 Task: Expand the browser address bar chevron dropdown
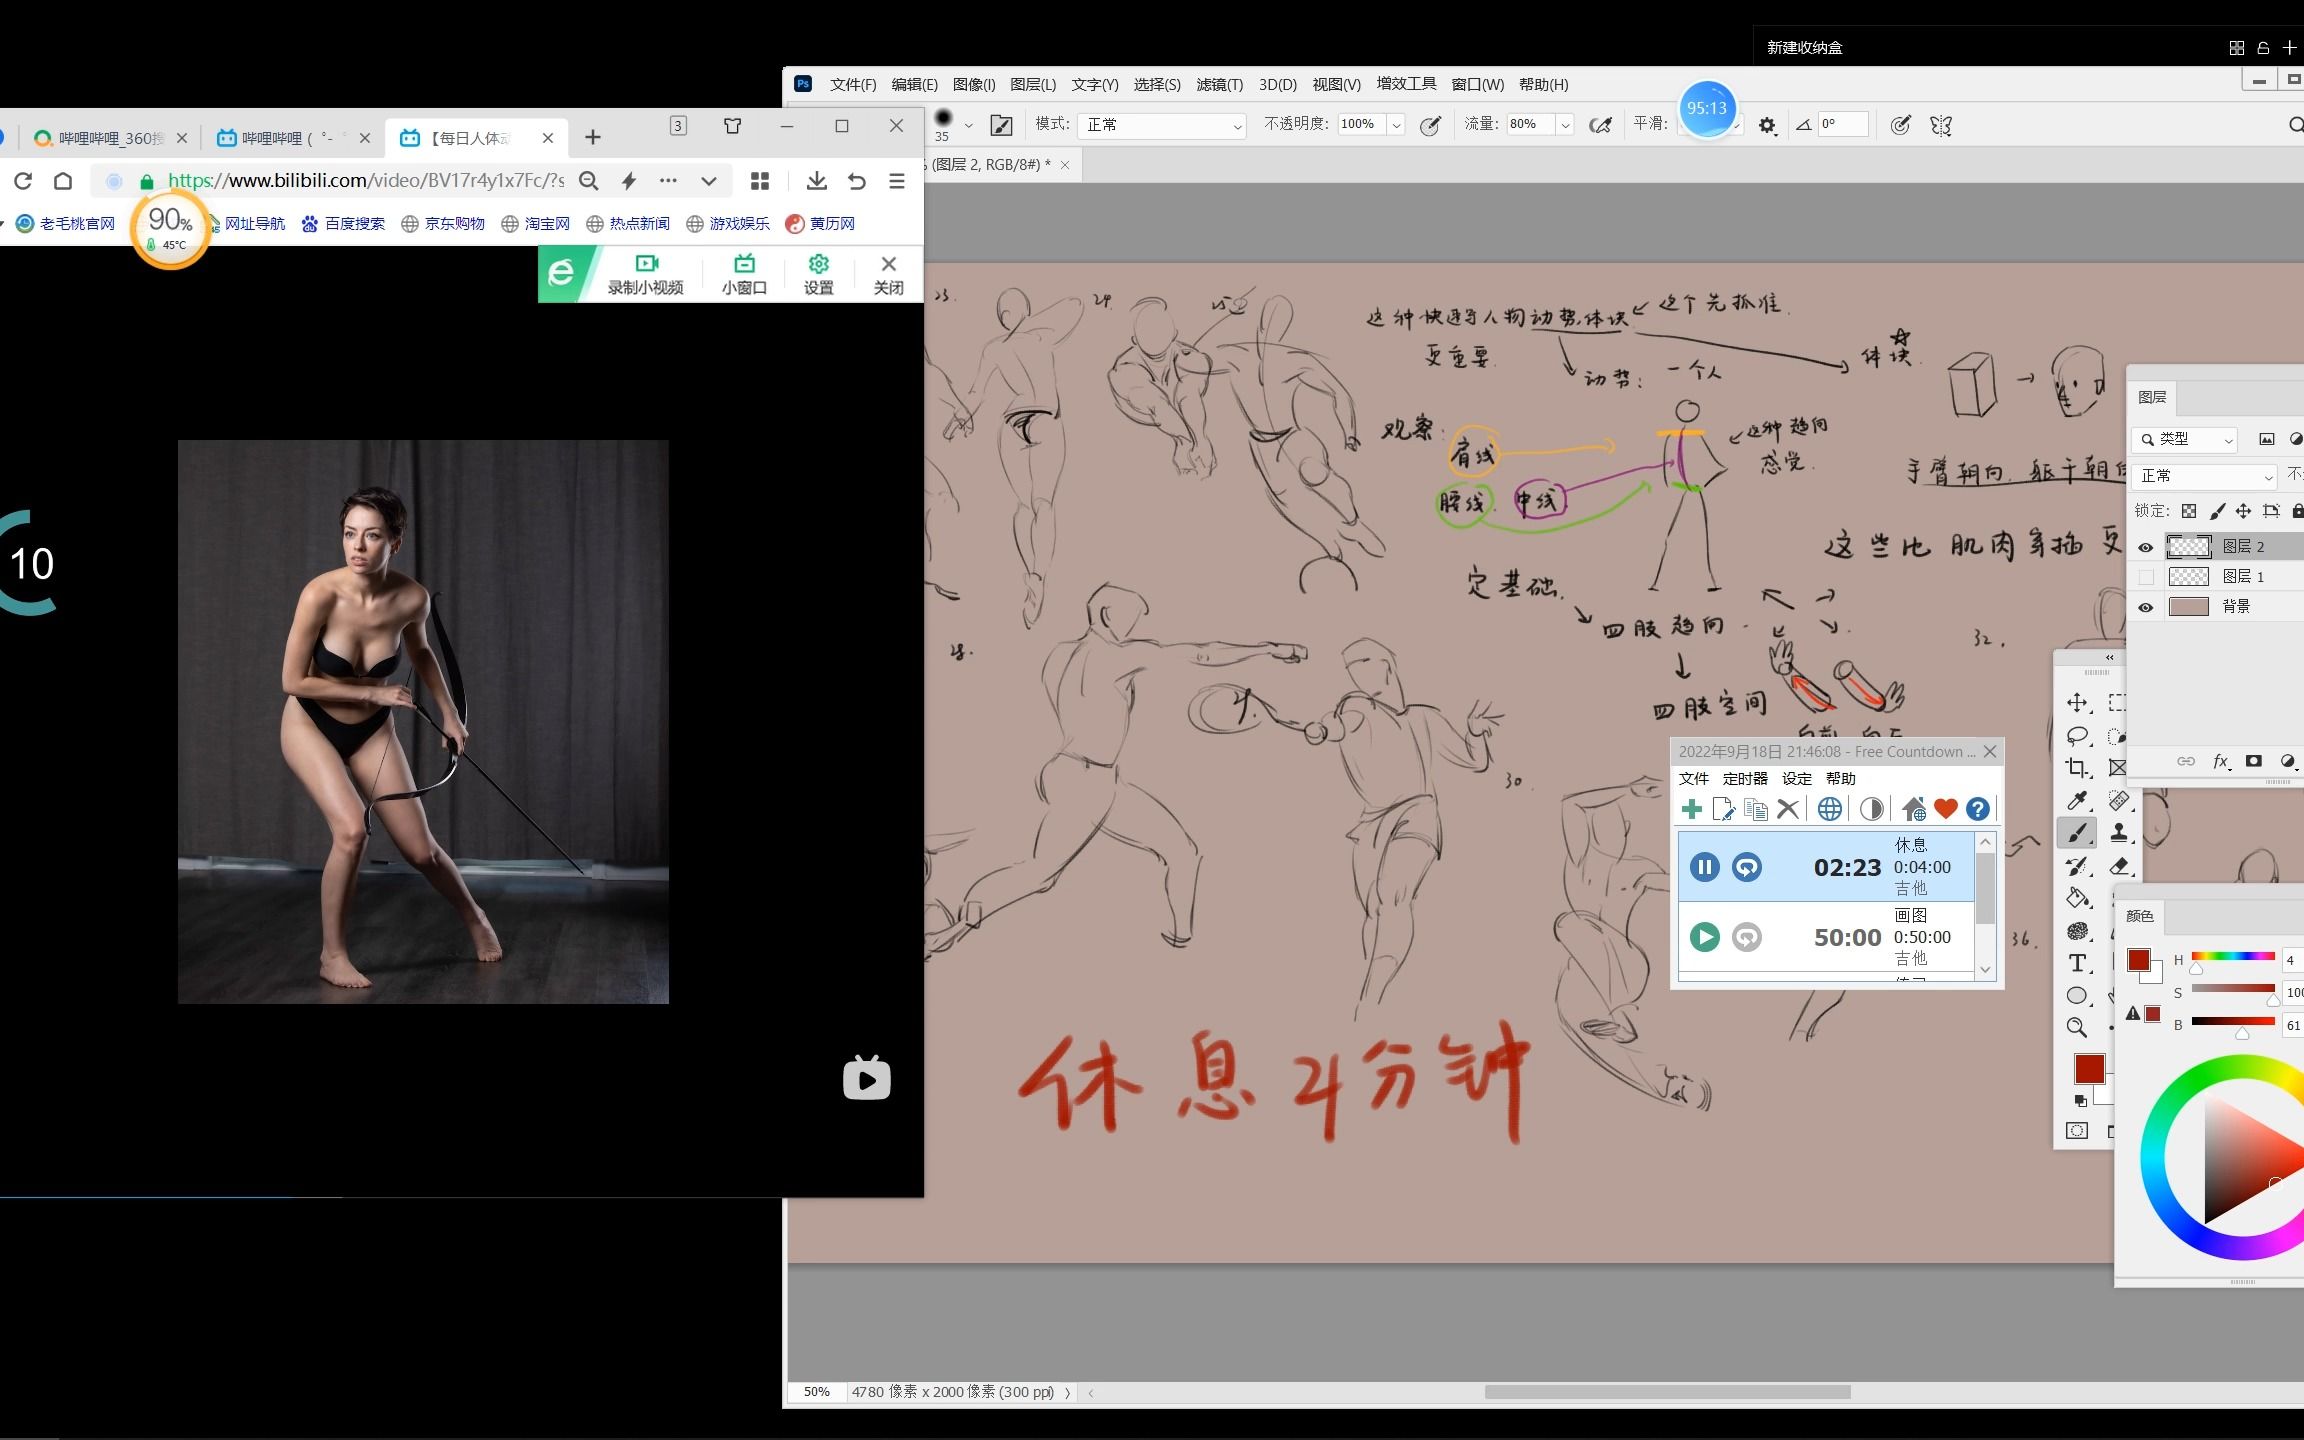(708, 181)
